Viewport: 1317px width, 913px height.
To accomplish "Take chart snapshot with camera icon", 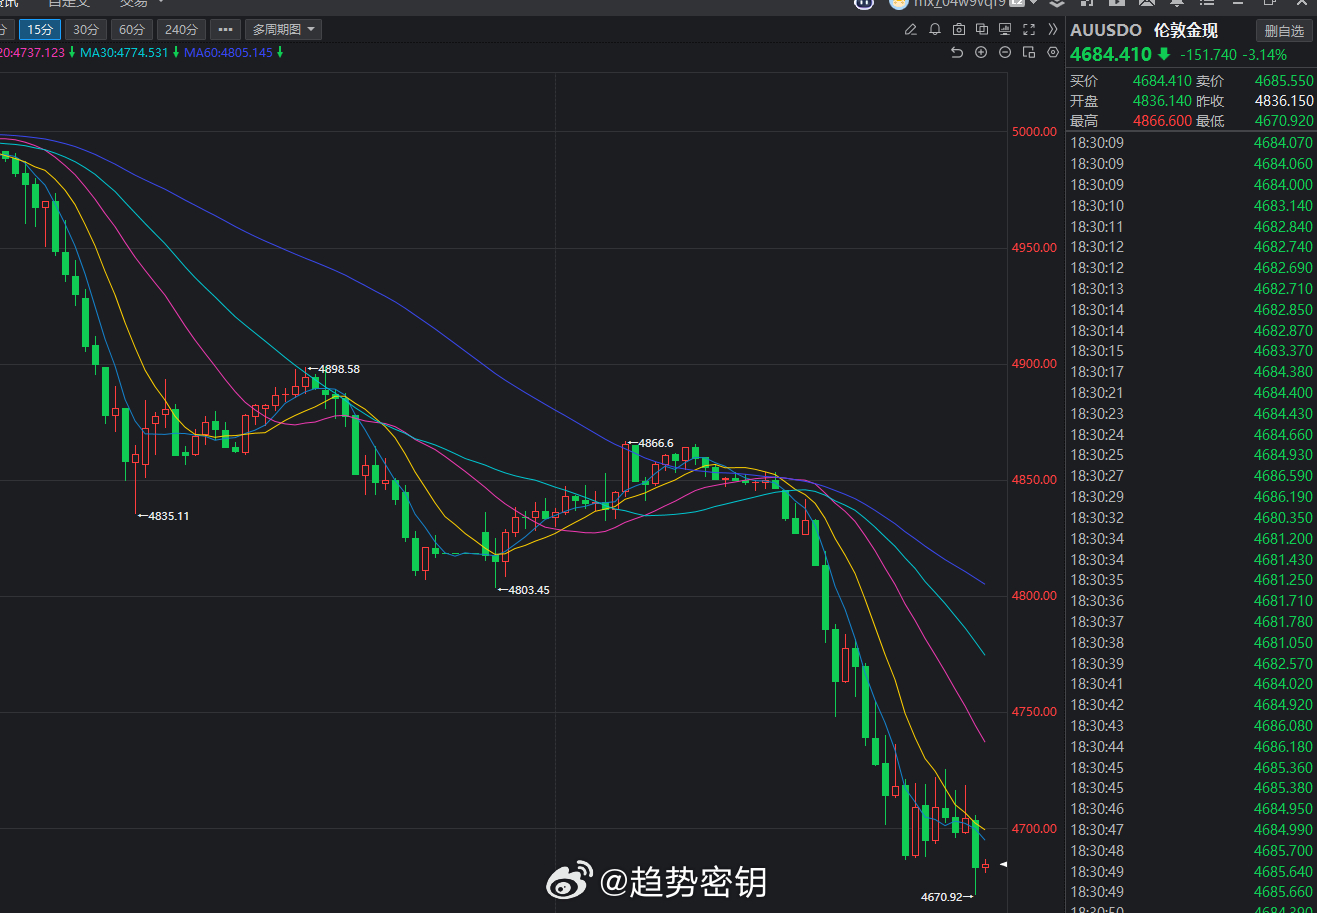I will [x=959, y=30].
